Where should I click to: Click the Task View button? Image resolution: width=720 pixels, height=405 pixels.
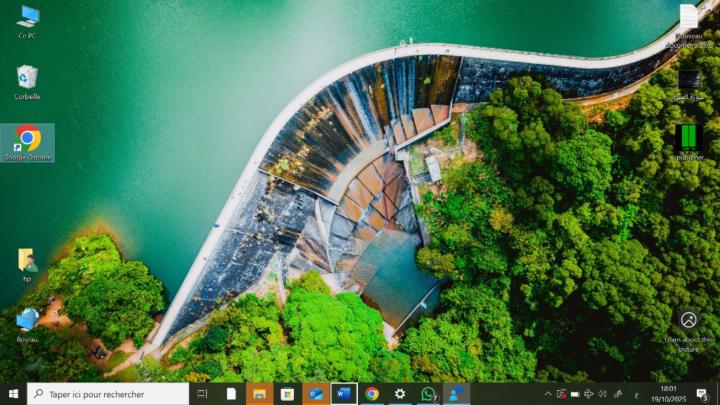202,394
